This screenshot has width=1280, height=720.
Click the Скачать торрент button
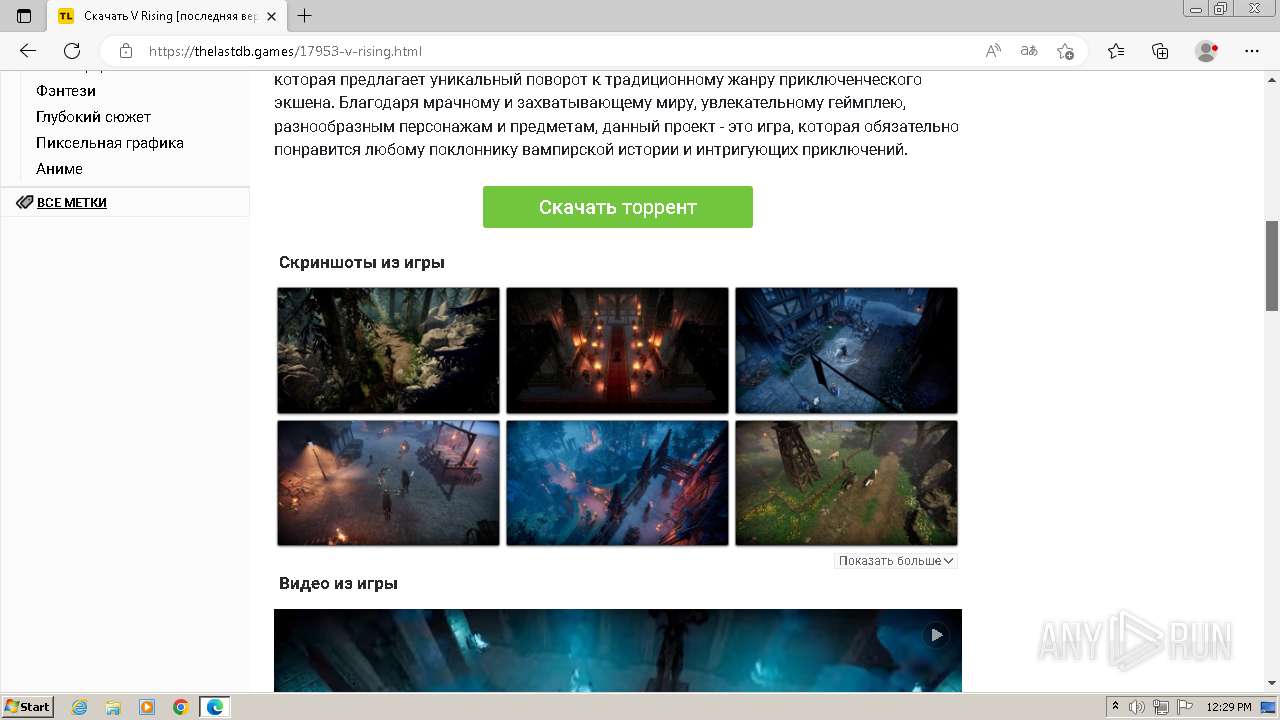[618, 207]
